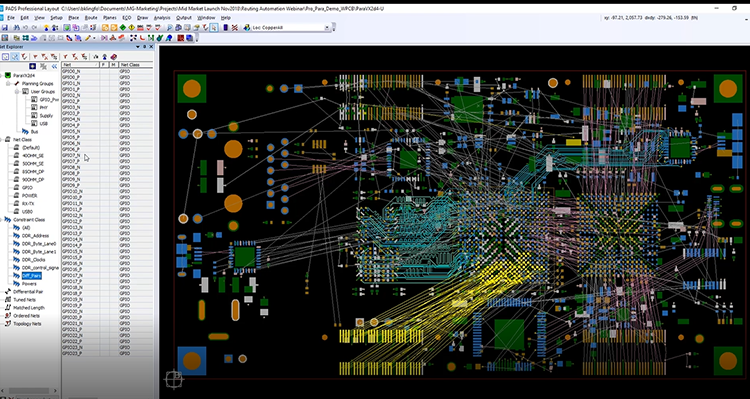The width and height of the screenshot is (750, 399).
Task: Click the magnifier zoom icon
Action: (170, 28)
